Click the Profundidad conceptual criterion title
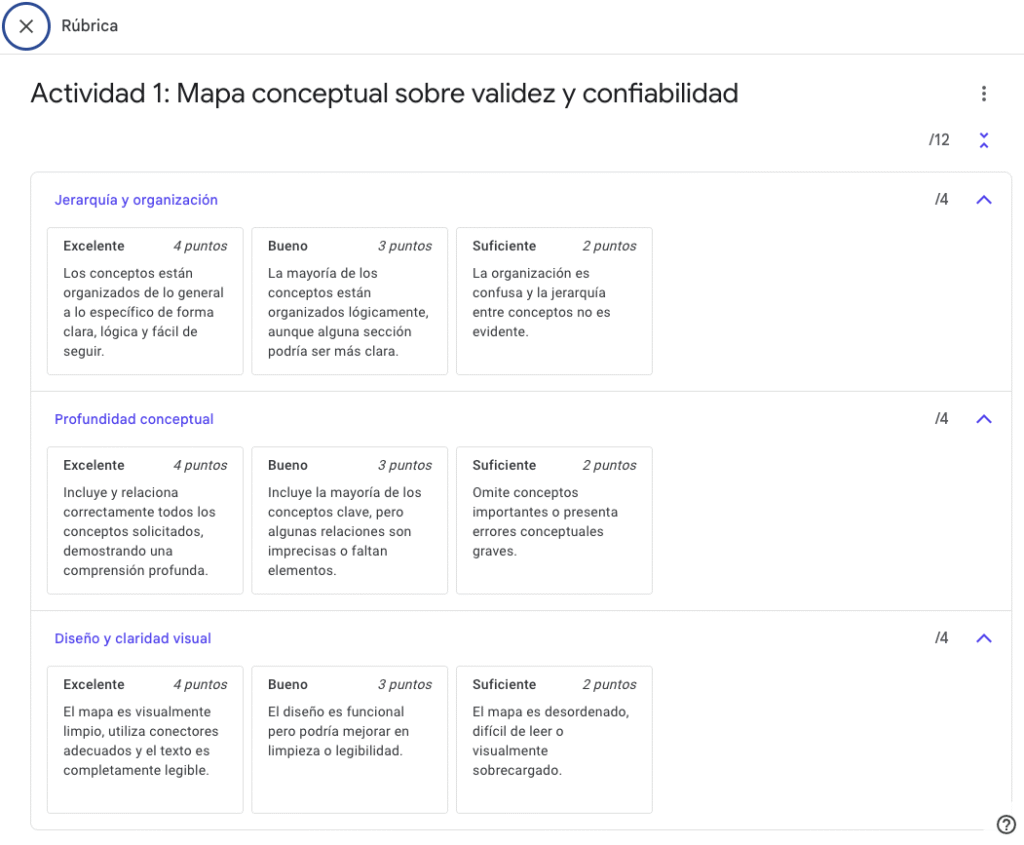This screenshot has width=1024, height=845. [x=134, y=419]
